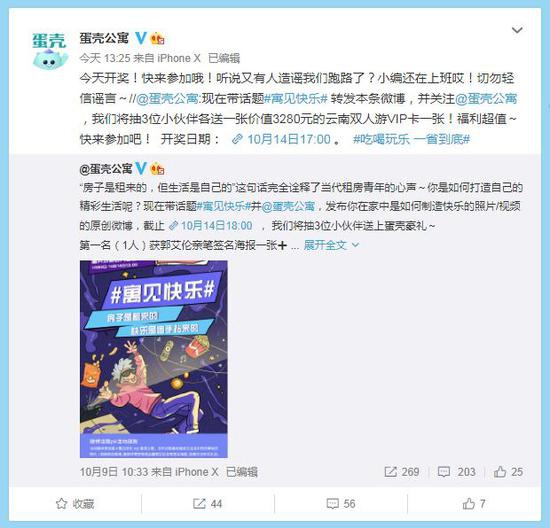550x528 pixels.
Task: Enlarge the #寓见快乐# poster image
Action: (x=154, y=359)
